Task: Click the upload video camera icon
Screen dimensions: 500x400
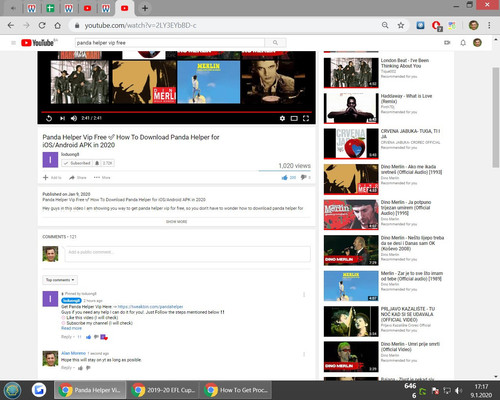Action: (x=447, y=43)
